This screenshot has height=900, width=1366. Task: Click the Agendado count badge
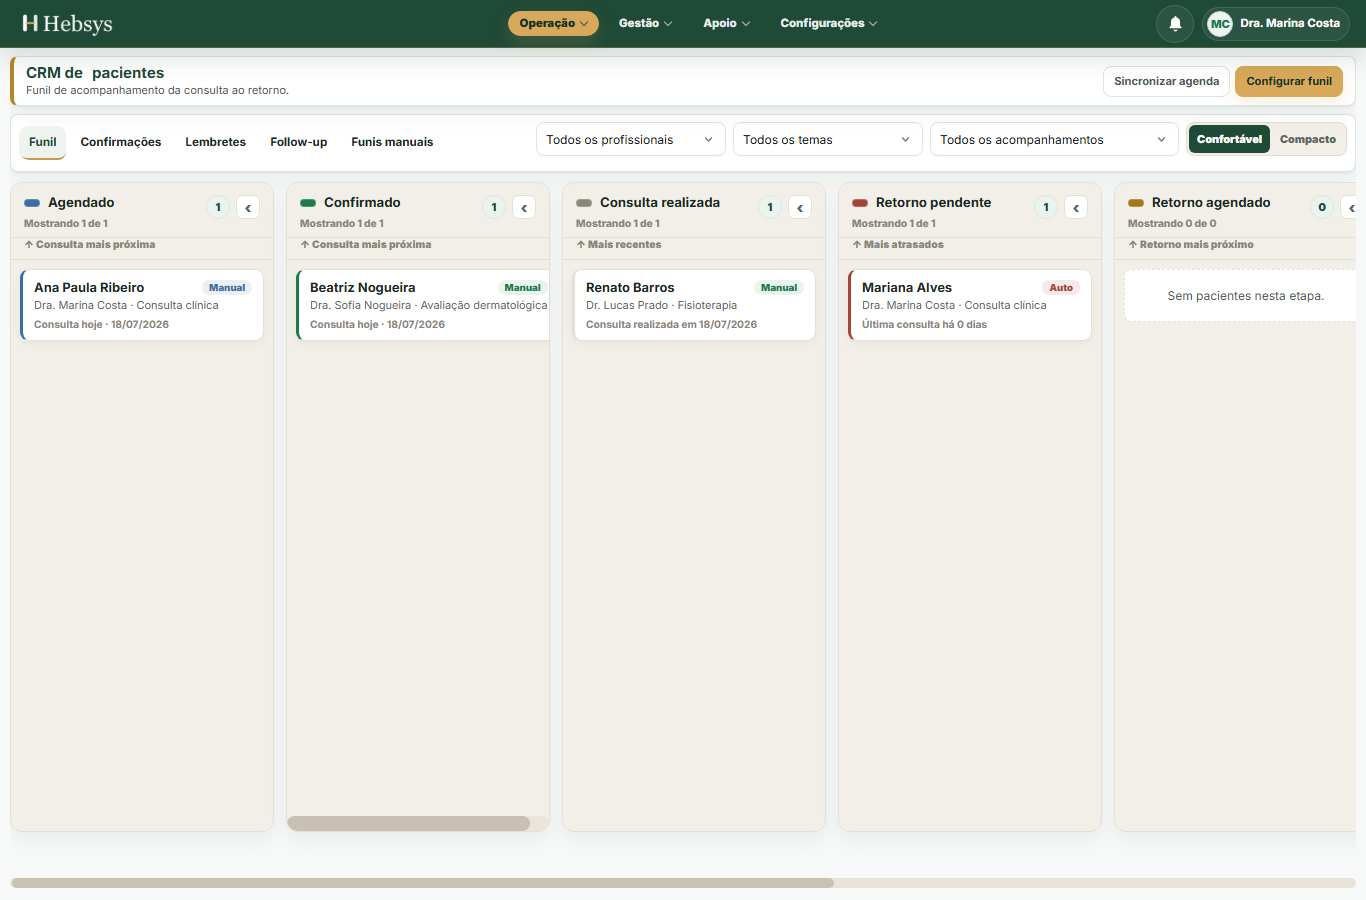tap(218, 207)
